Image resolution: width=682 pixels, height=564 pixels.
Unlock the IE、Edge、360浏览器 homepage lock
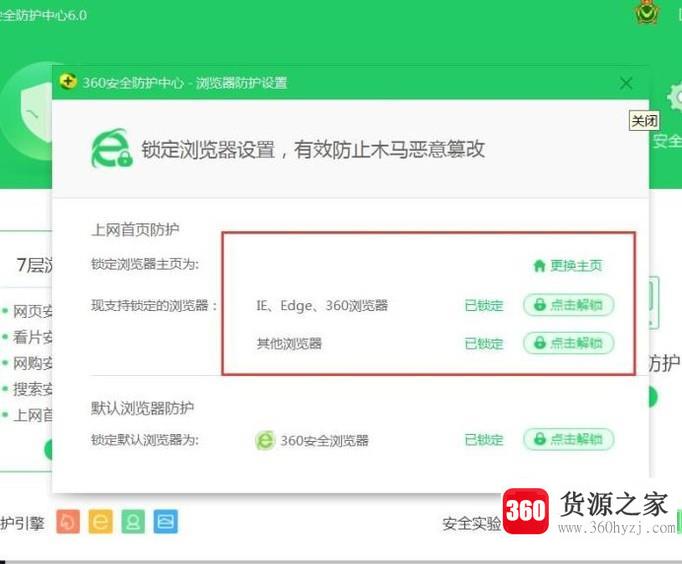coord(568,305)
